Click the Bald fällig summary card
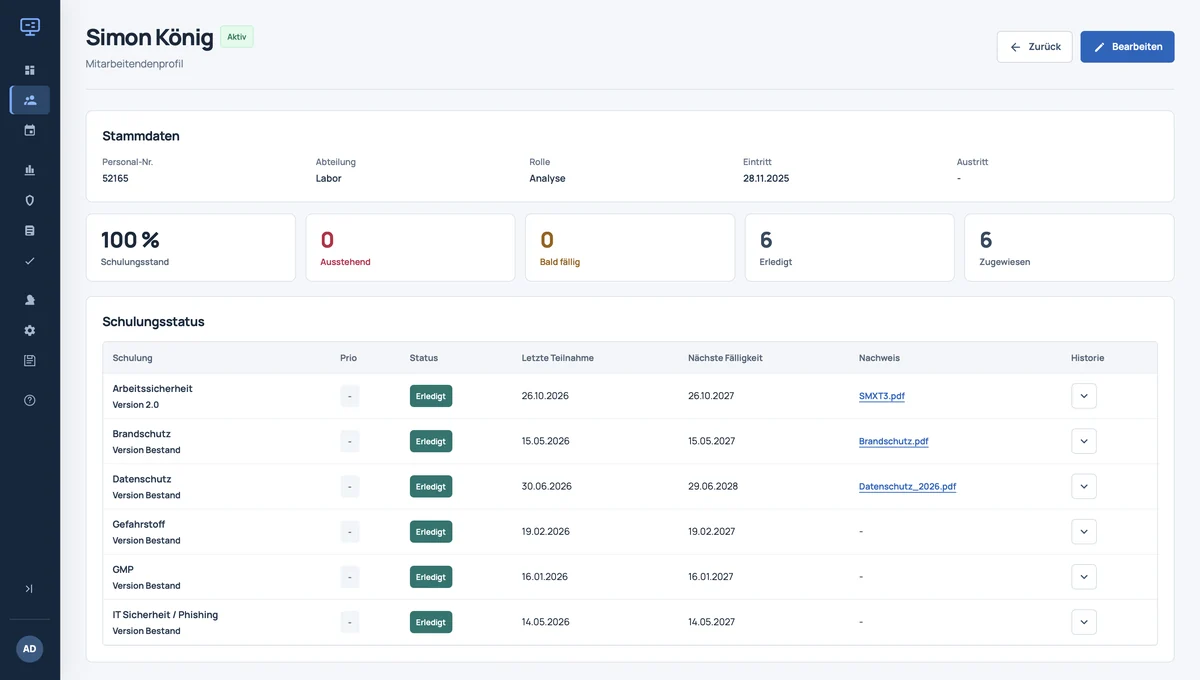 click(x=630, y=247)
